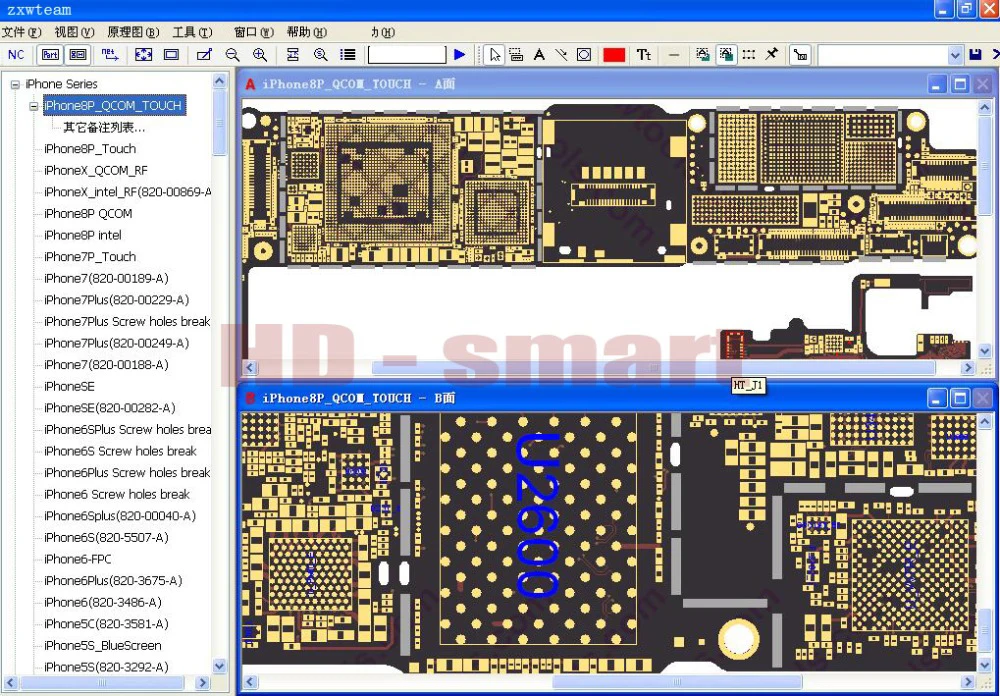The width and height of the screenshot is (1000, 696).
Task: Click the U2600 chip on the B面 board
Action: coord(538,528)
